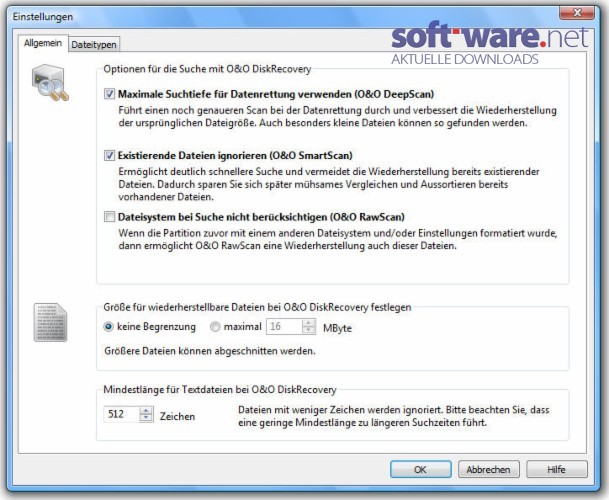The image size is (609, 500).
Task: Click the 512 Zeichen input field
Action: (x=121, y=414)
